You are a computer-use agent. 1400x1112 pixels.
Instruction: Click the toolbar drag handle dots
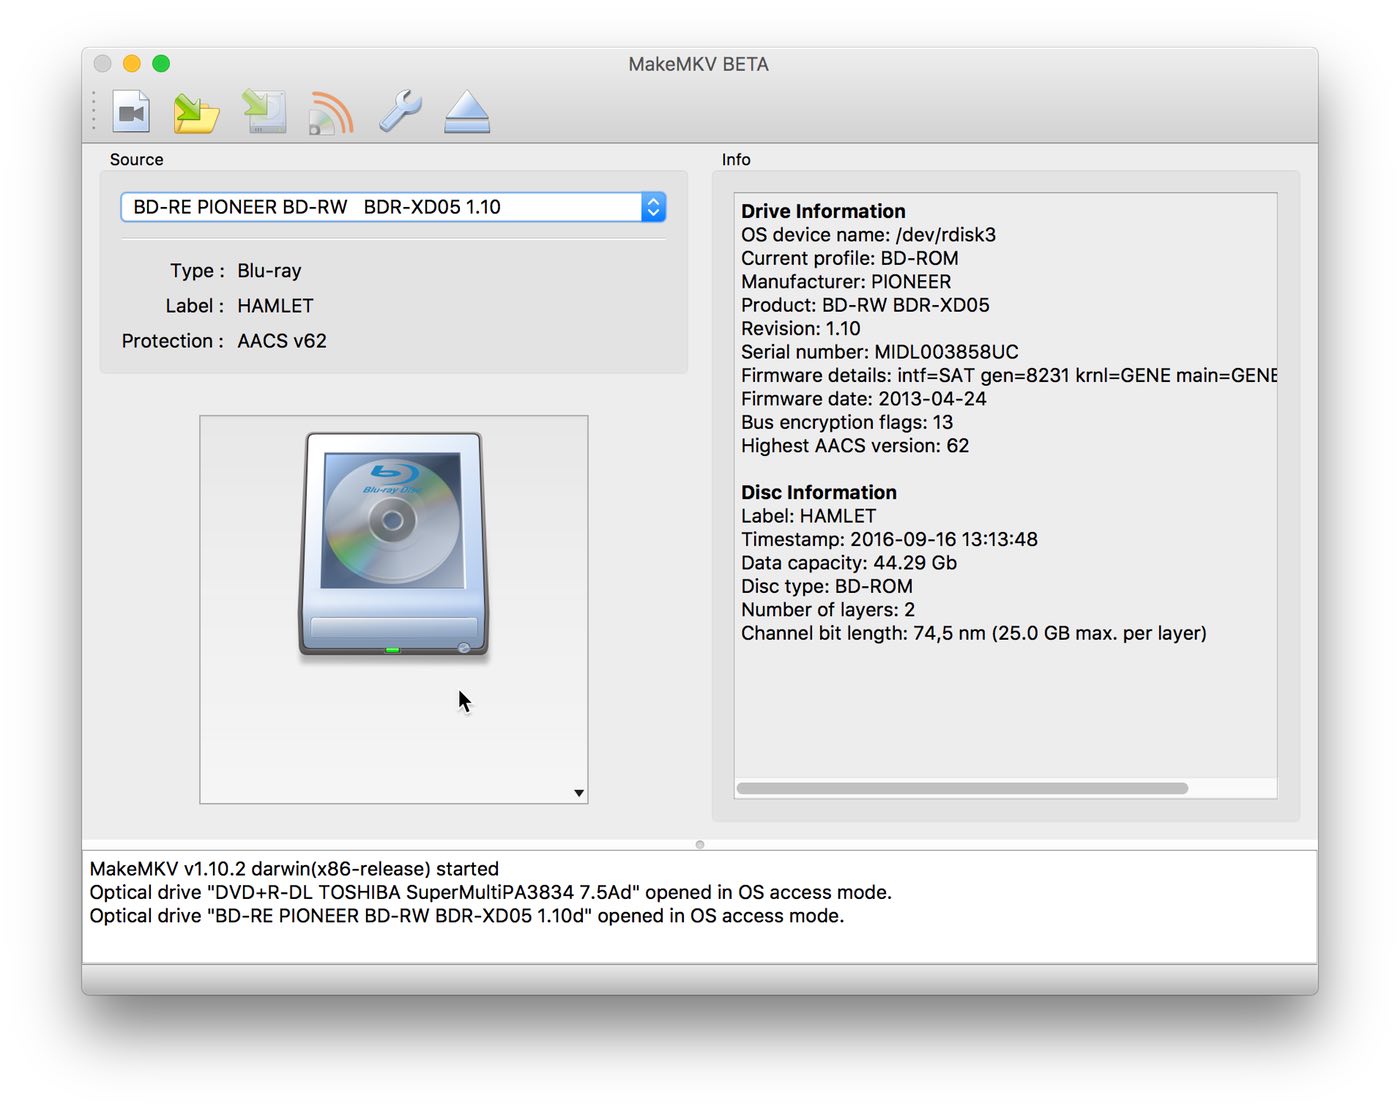(x=94, y=111)
